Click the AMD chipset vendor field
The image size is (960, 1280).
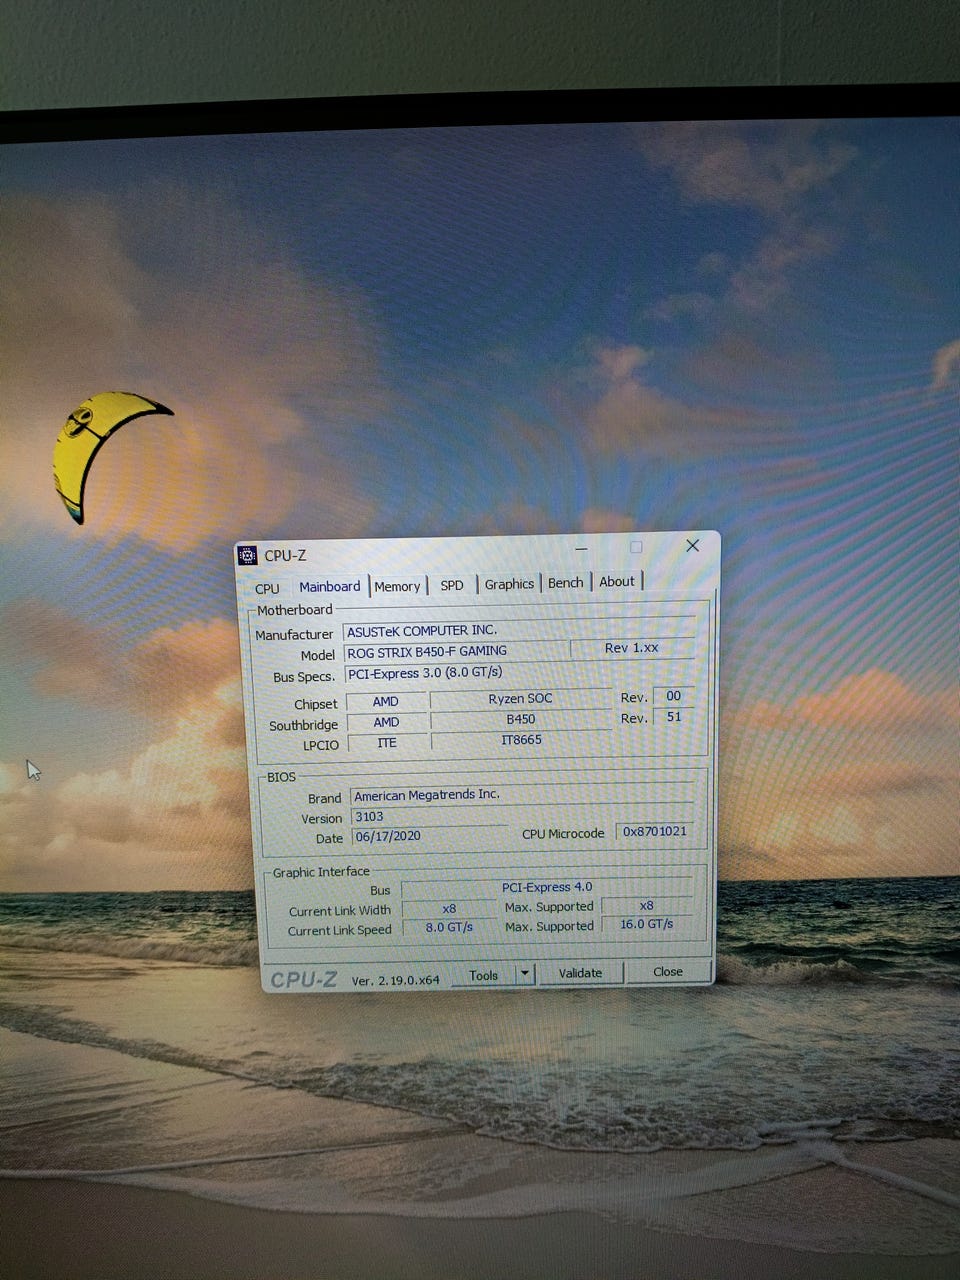[x=386, y=702]
